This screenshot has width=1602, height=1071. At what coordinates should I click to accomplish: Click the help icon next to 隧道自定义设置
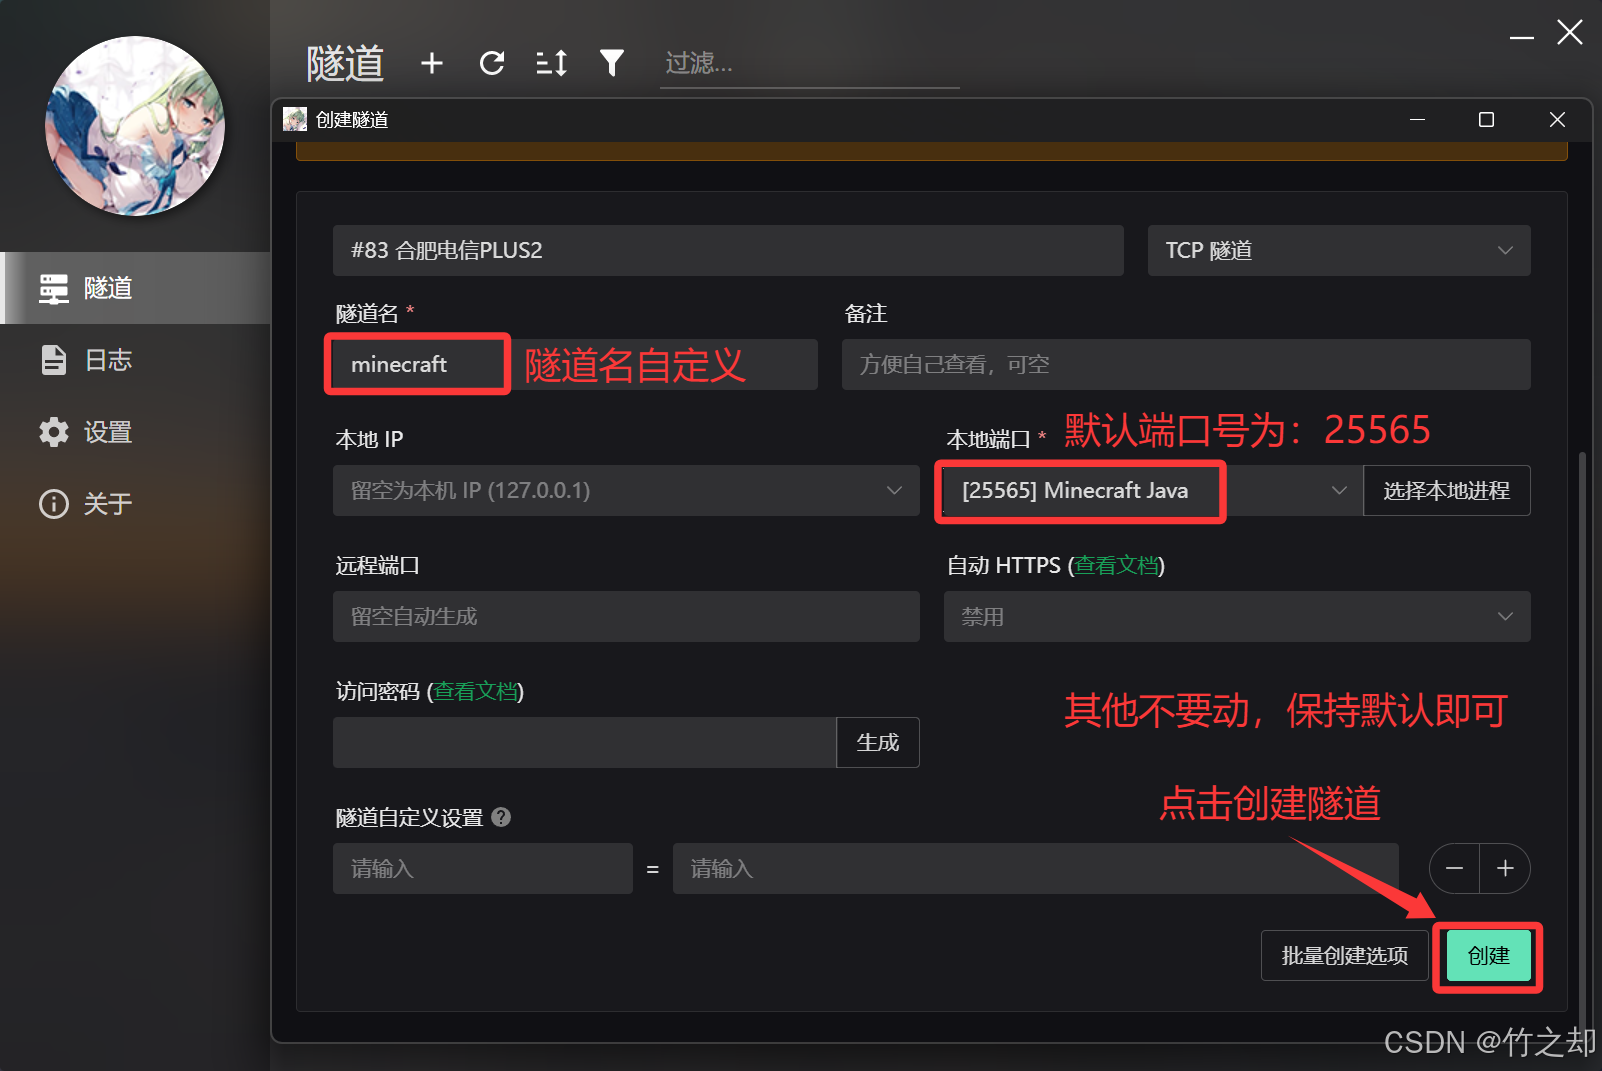click(x=502, y=817)
